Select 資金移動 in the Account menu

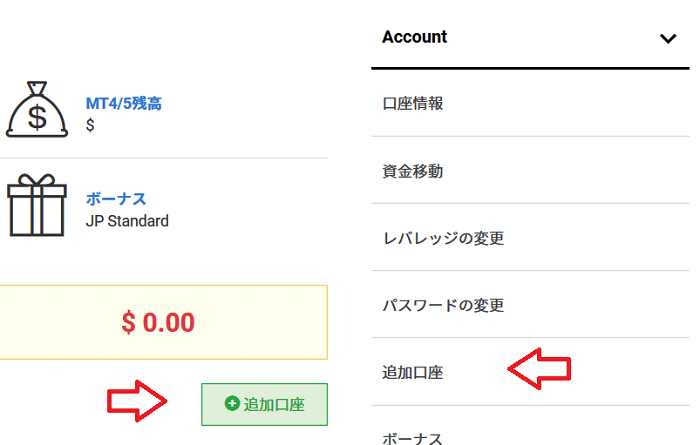(413, 171)
